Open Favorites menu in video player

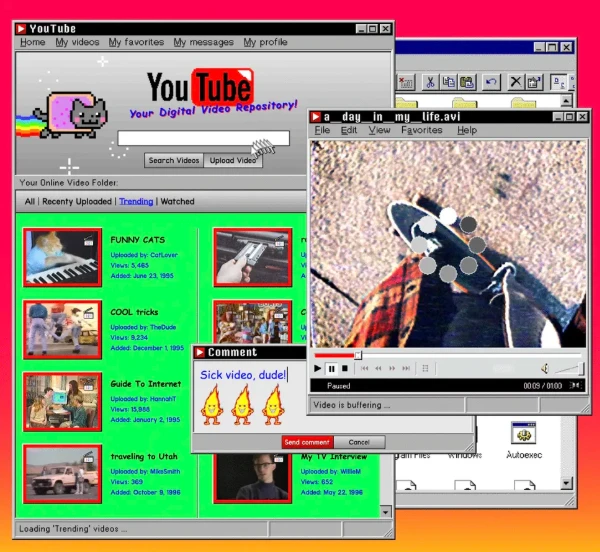pyautogui.click(x=422, y=130)
